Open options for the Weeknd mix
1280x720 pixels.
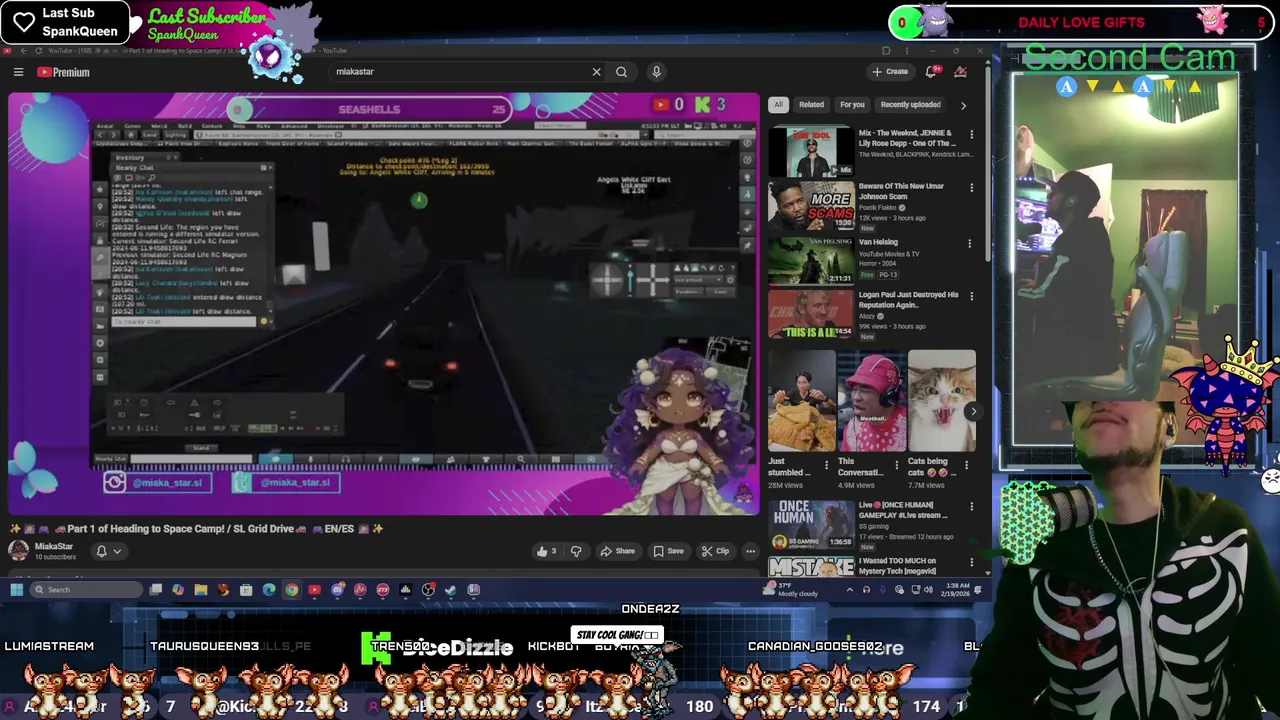click(970, 134)
